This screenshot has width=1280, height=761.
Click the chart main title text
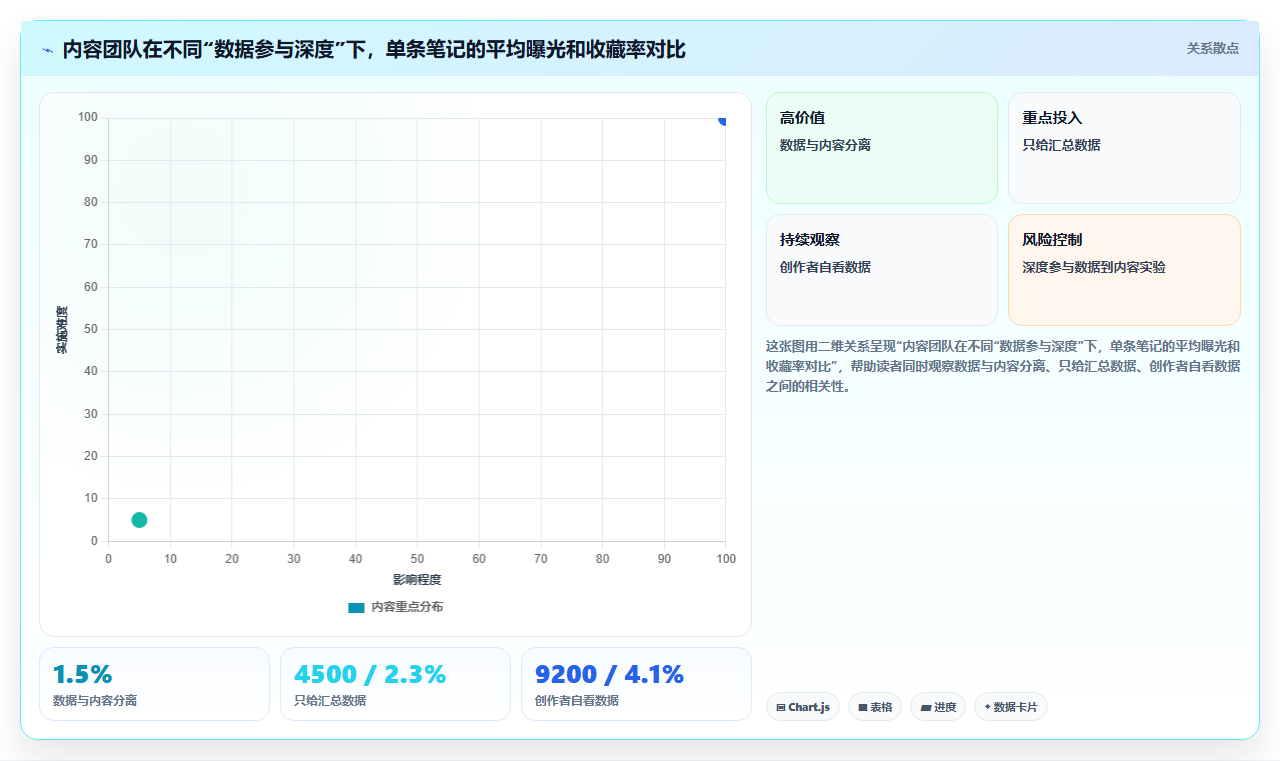pos(374,49)
